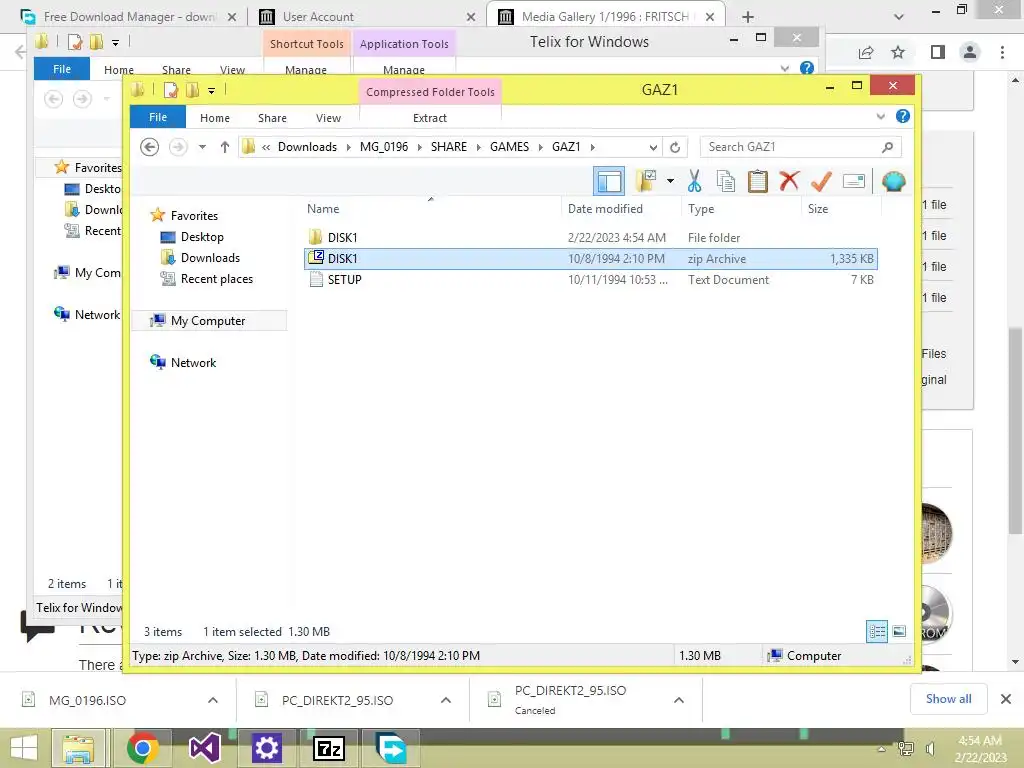This screenshot has height=768, width=1024.
Task: Expand breadcrumb arrow after GAMES
Action: [541, 147]
